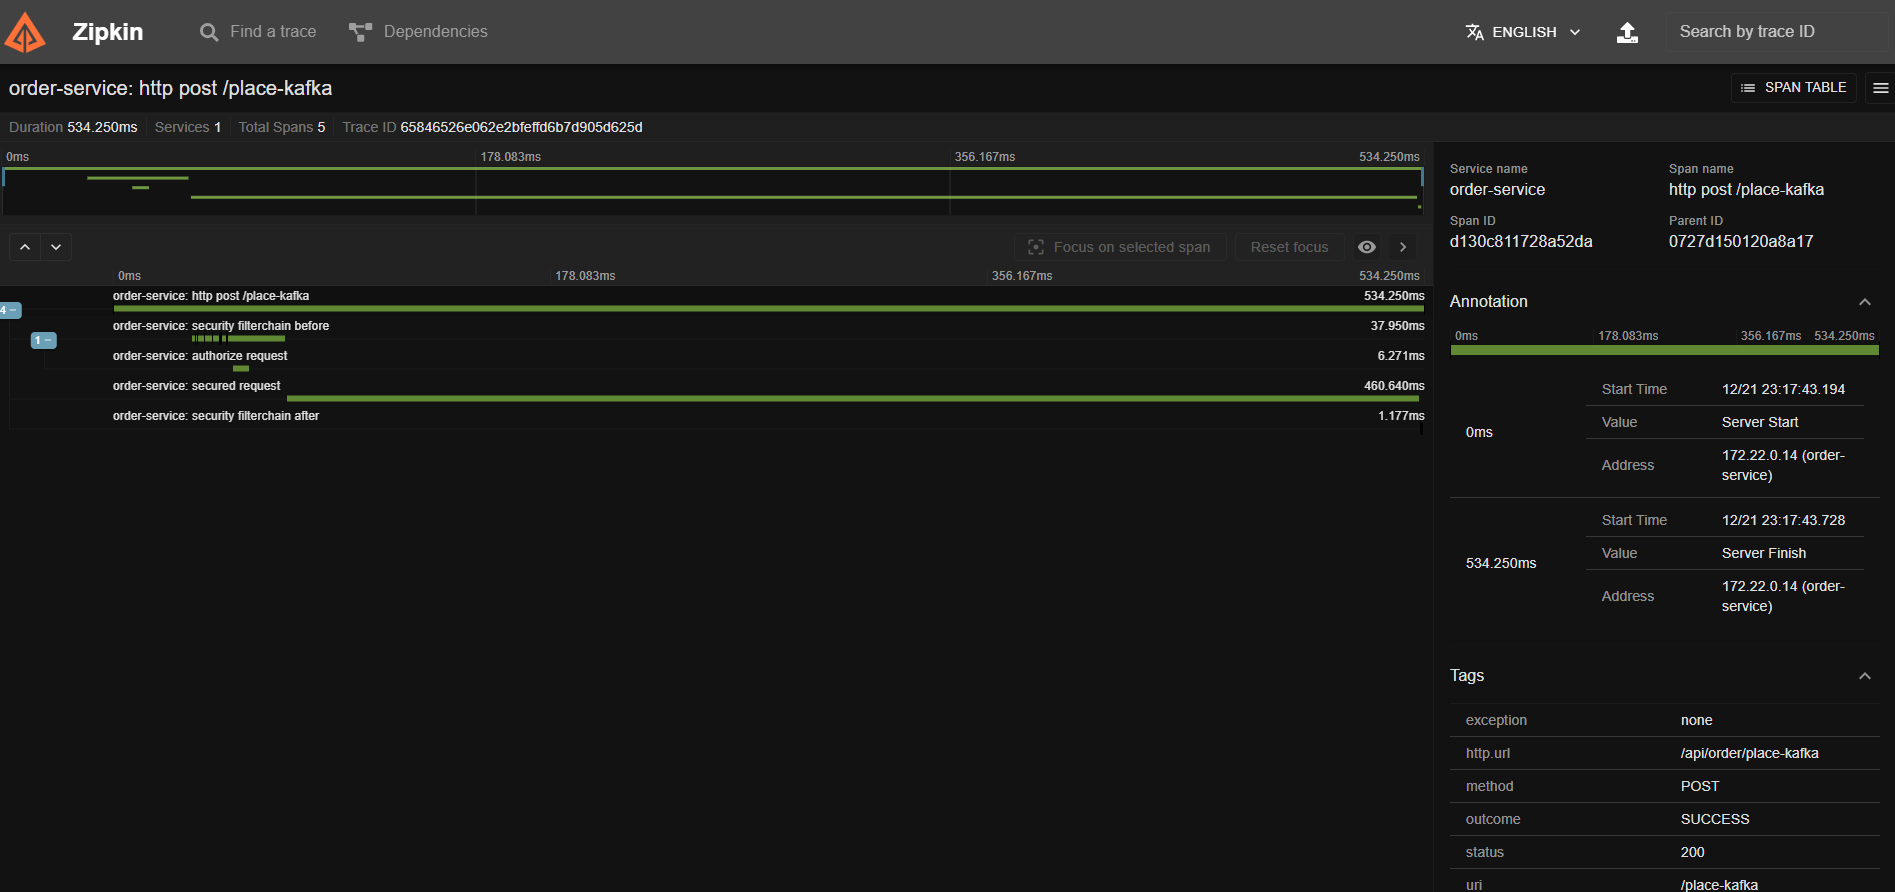1895x892 pixels.
Task: Click the method value POST
Action: pyautogui.click(x=1700, y=786)
